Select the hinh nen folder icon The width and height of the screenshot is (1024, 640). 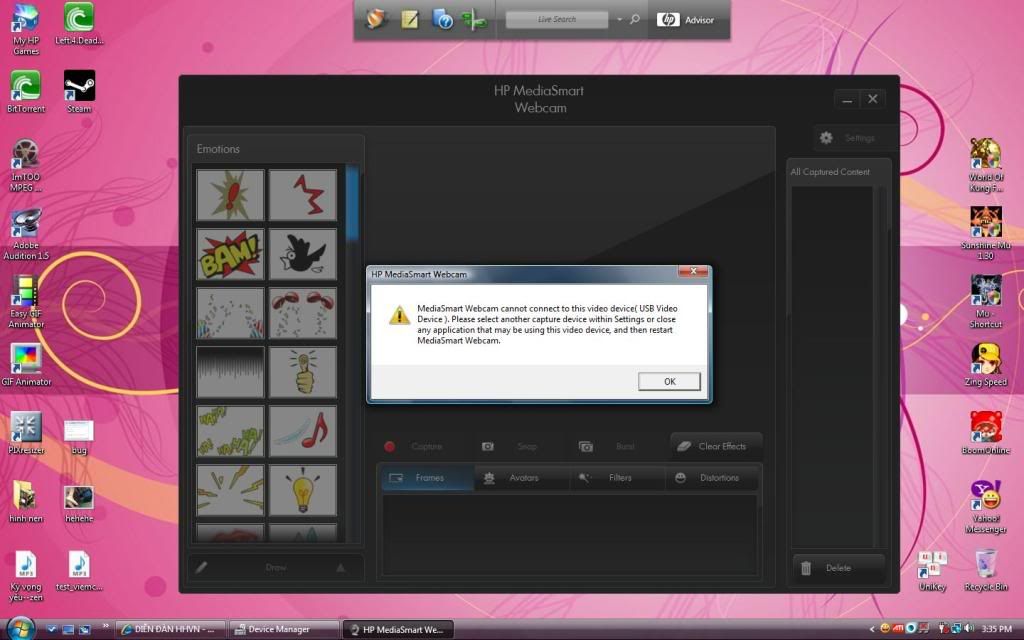[x=25, y=502]
